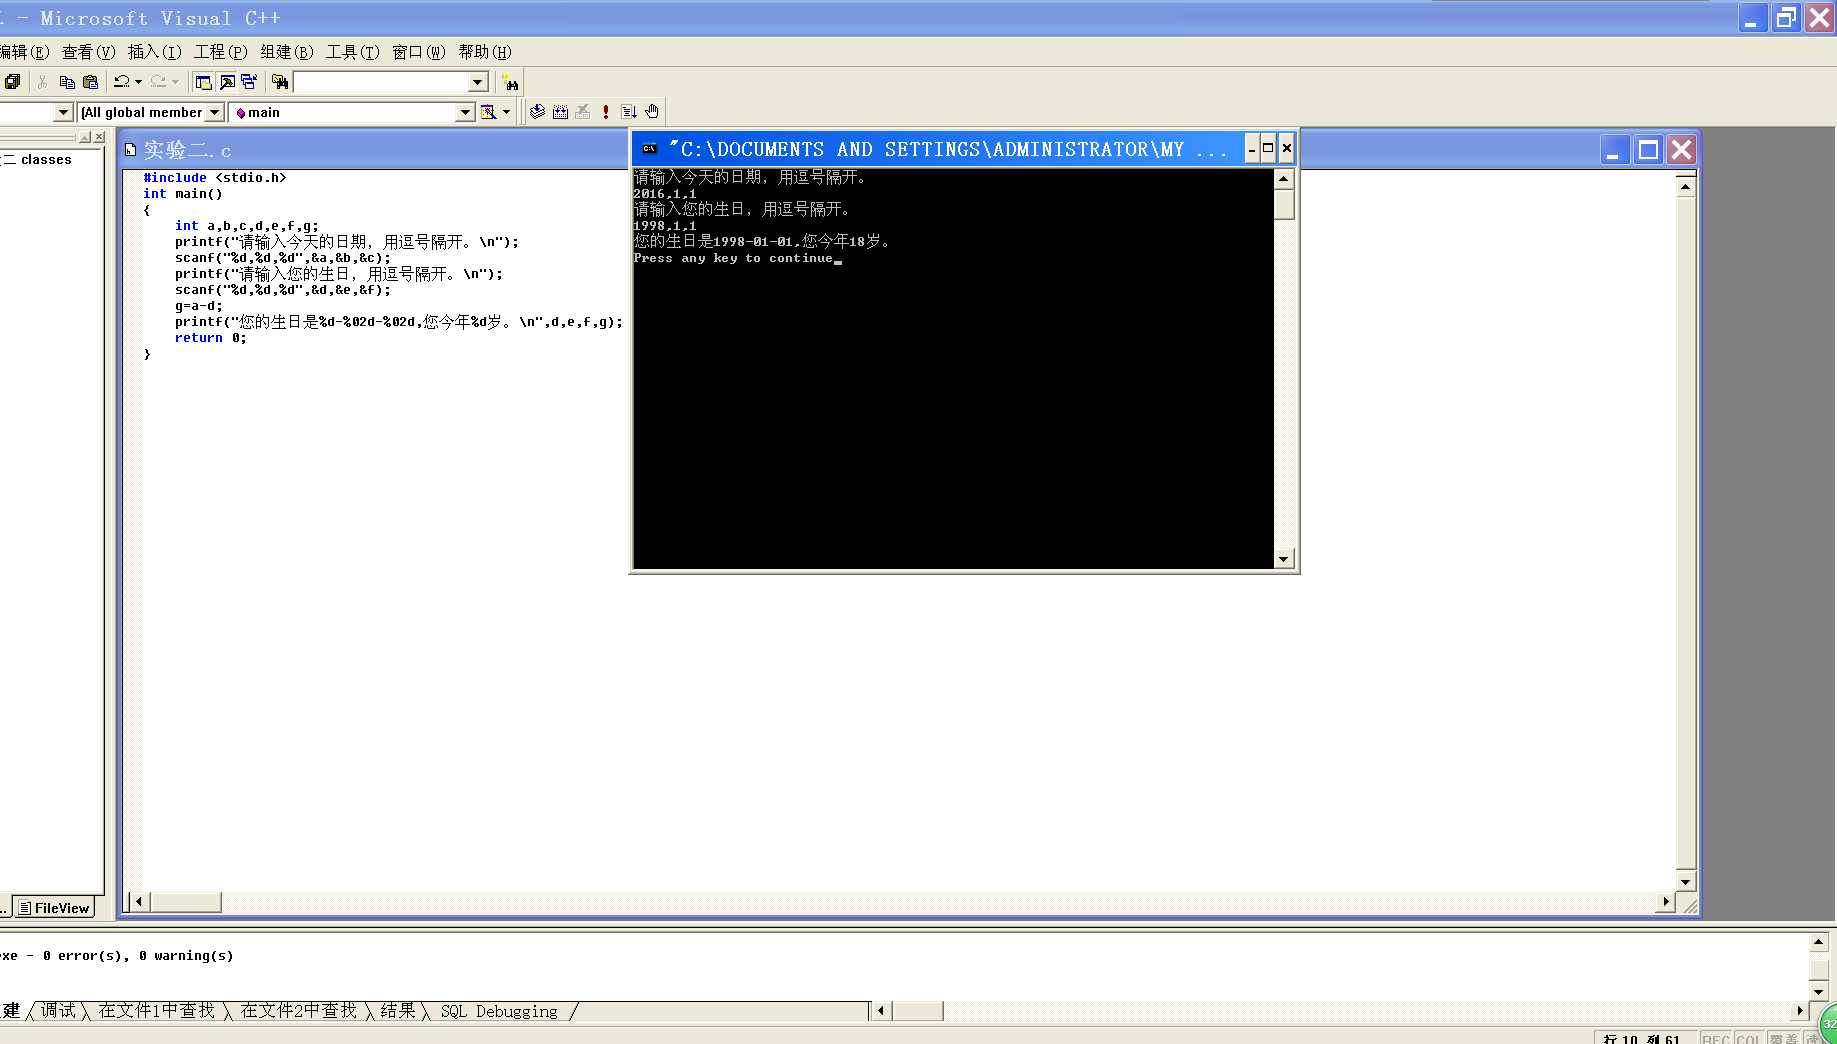
Task: Open the All global member dropdown
Action: 214,112
